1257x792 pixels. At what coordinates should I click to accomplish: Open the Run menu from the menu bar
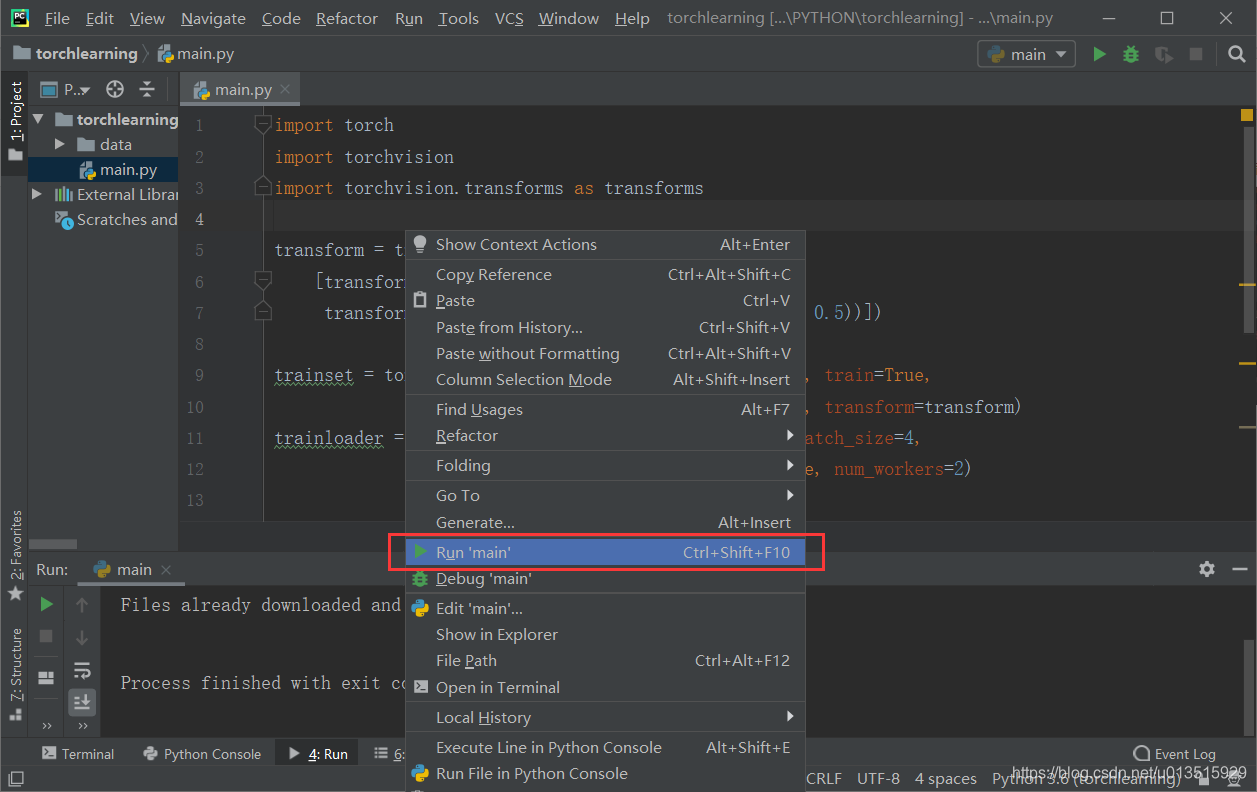(408, 18)
